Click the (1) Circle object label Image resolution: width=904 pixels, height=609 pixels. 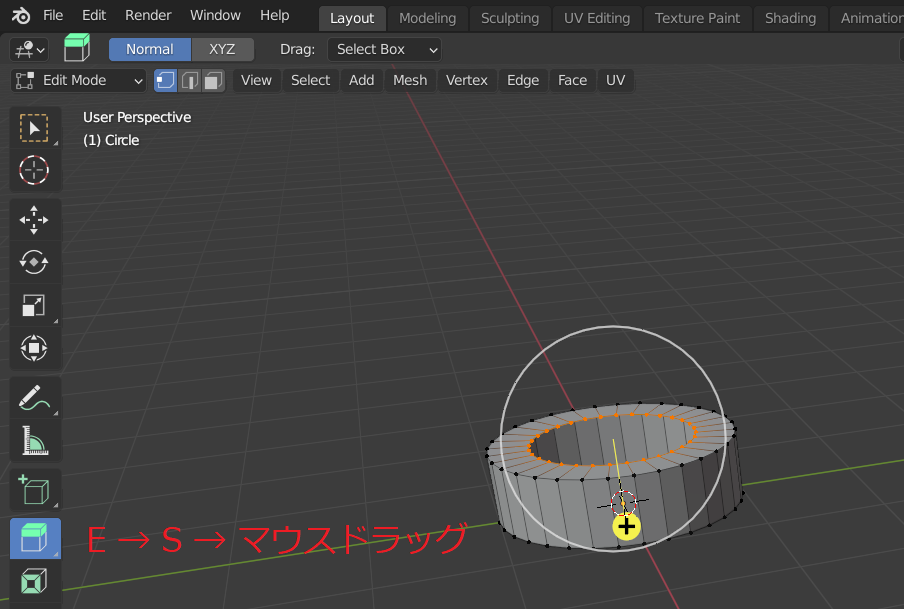point(111,141)
